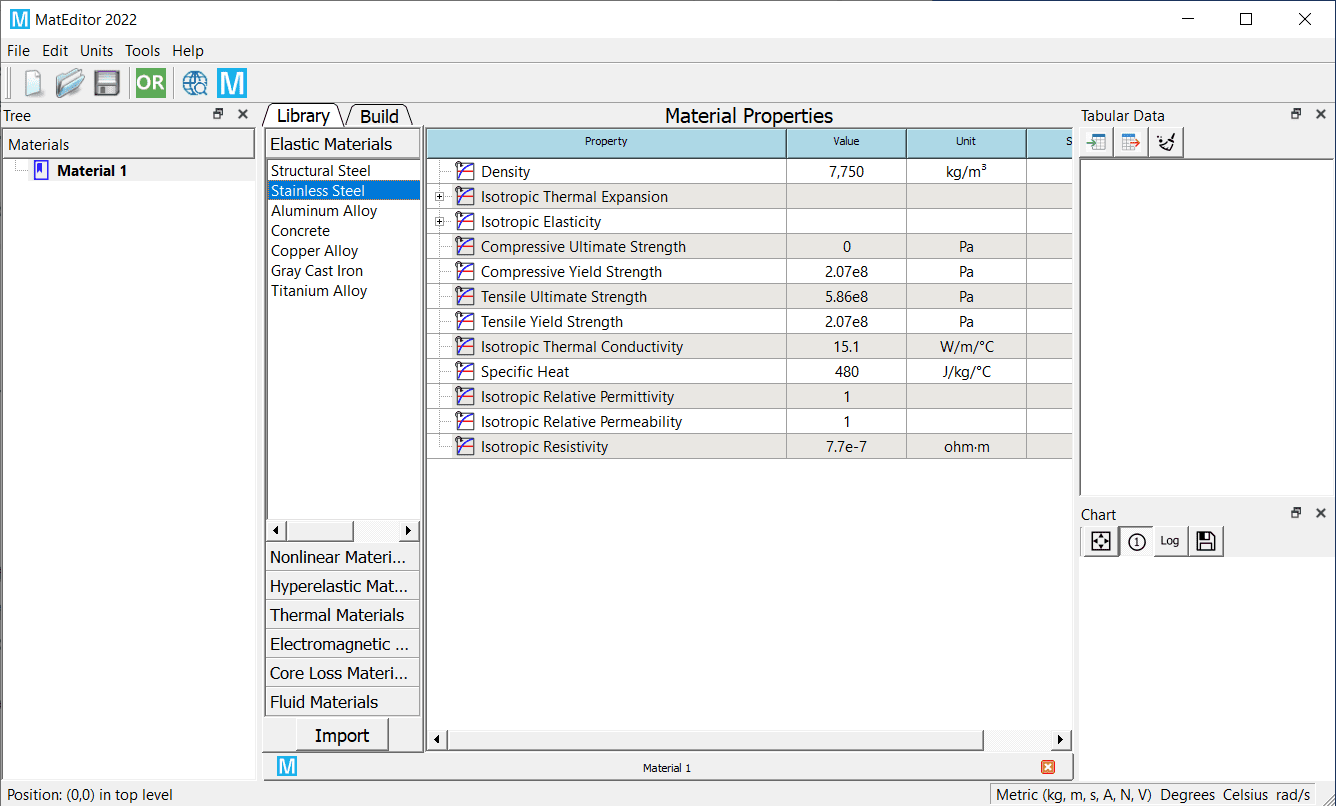The image size is (1336, 806).
Task: Click the green OR toolbar icon
Action: (x=151, y=83)
